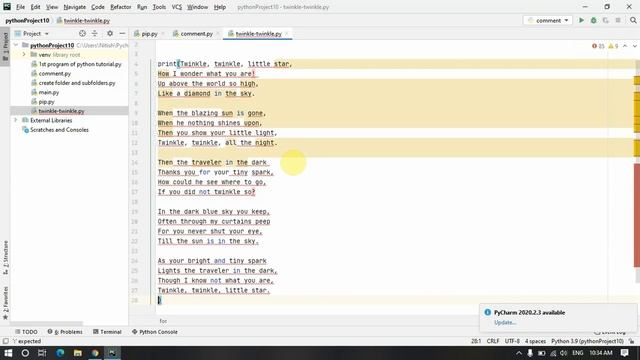Open Chrome from taskbar
This screenshot has width=640, height=360.
95,353
